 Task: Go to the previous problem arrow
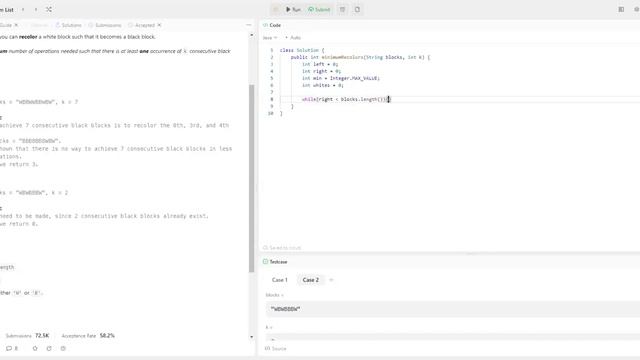23,9
